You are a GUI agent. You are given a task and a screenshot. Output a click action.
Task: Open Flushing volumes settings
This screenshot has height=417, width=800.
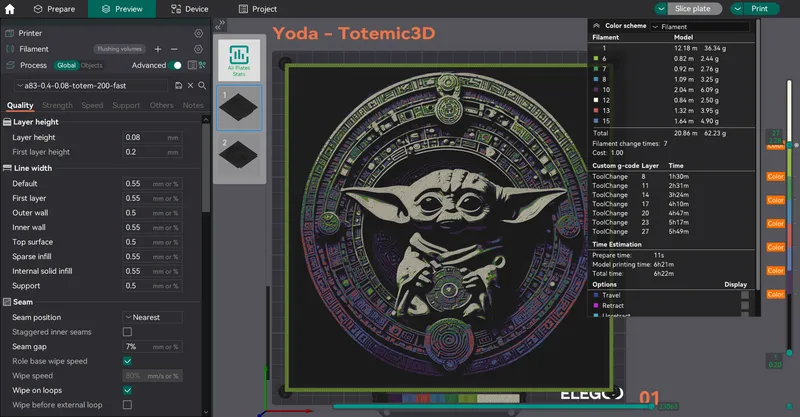tap(119, 49)
